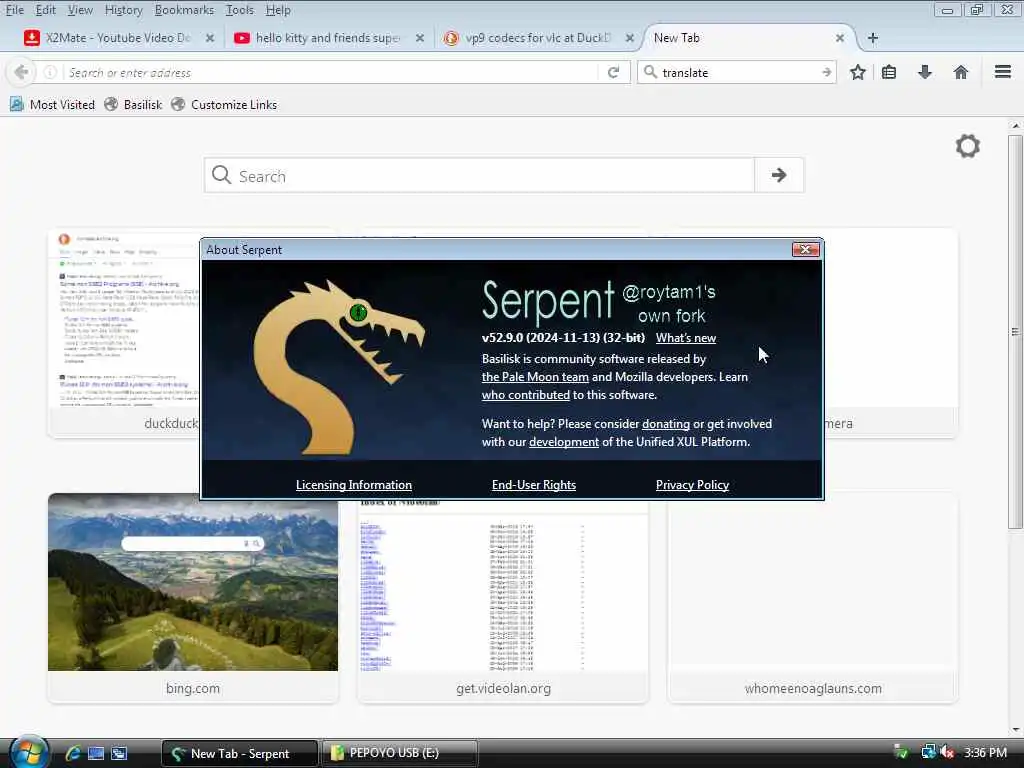Click the page vertical scrollbar
Image resolution: width=1024 pixels, height=768 pixels.
pyautogui.click(x=1015, y=332)
